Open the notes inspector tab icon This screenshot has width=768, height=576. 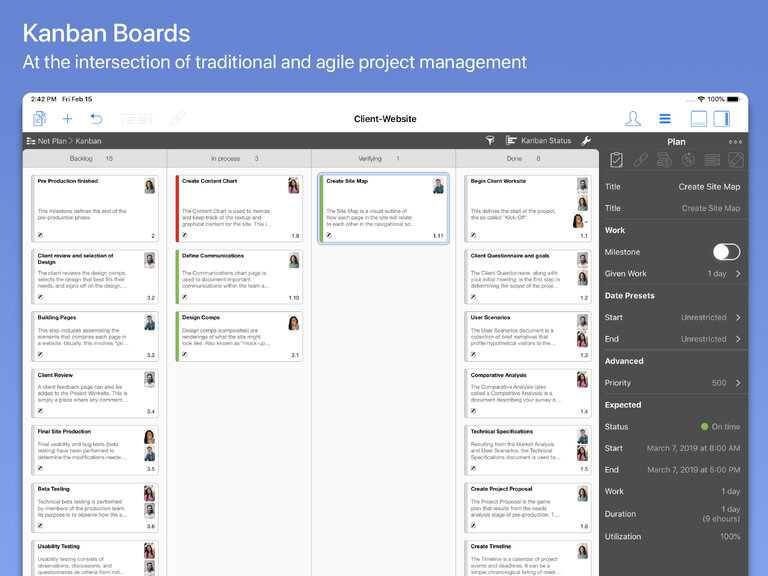736,160
